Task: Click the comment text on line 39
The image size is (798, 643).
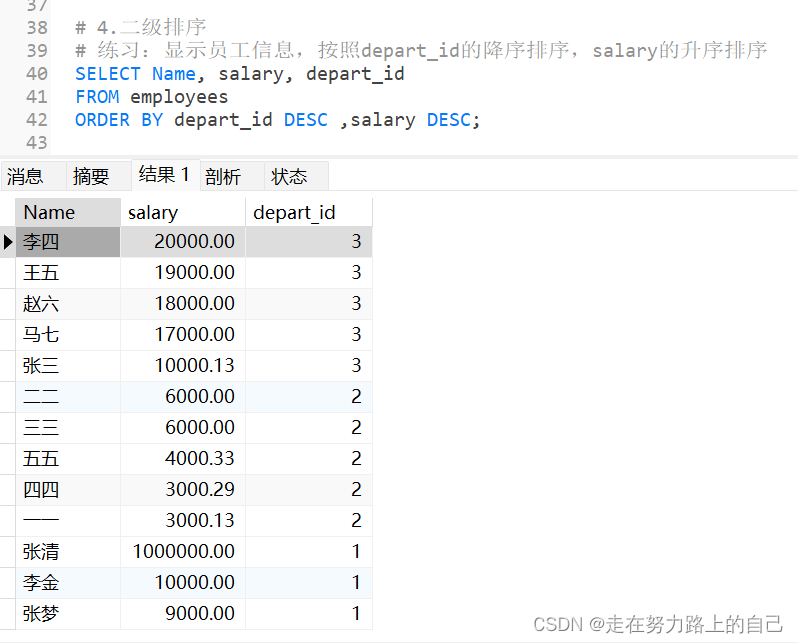Action: 421,51
